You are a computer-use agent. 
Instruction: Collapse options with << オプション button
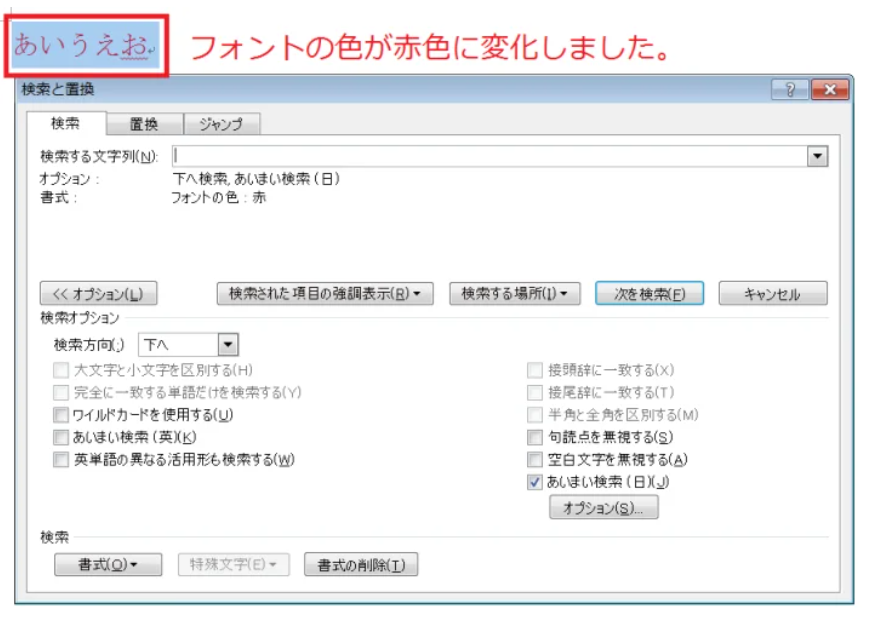(98, 294)
